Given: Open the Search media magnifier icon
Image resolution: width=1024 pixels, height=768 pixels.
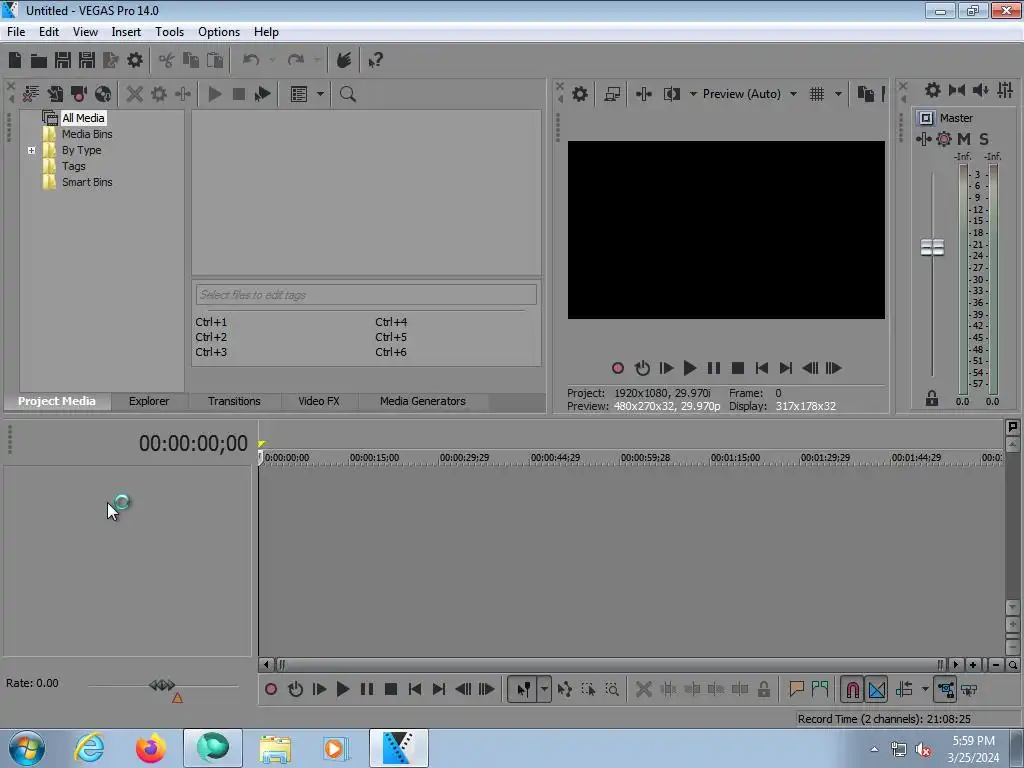Looking at the screenshot, I should coord(348,94).
